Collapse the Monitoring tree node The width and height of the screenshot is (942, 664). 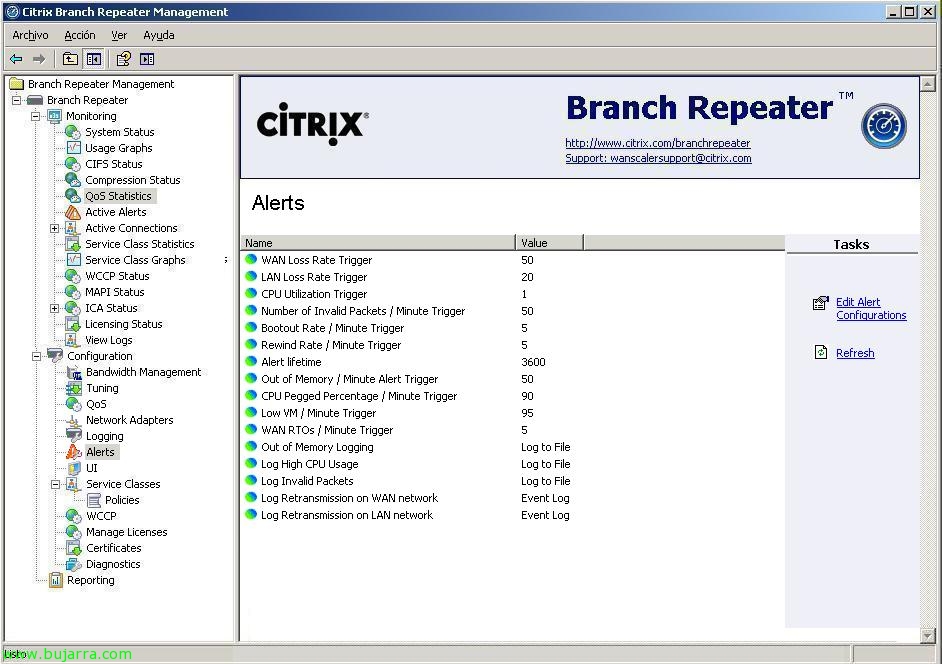coord(36,116)
